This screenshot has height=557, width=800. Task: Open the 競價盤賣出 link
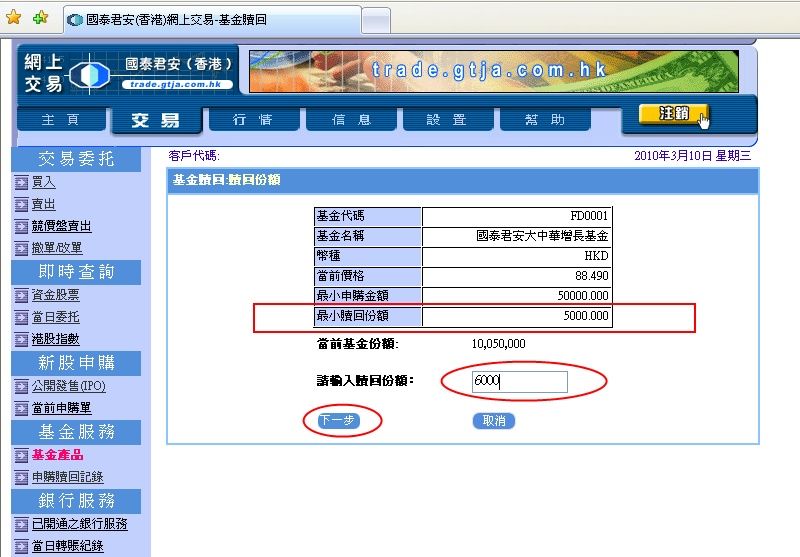point(61,226)
